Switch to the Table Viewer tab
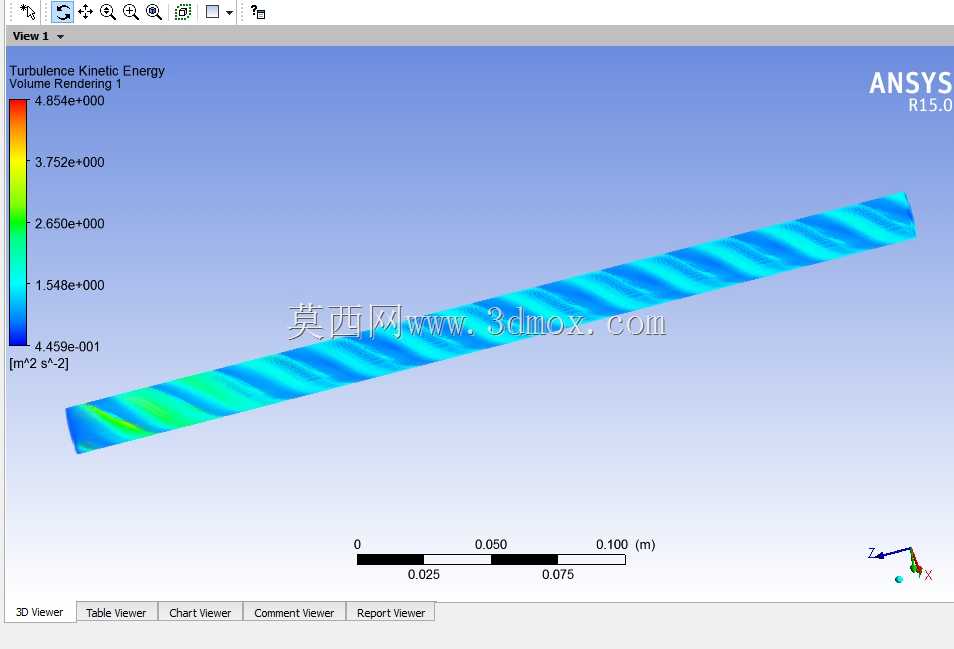Screen dimensions: 954x649 (x=116, y=613)
